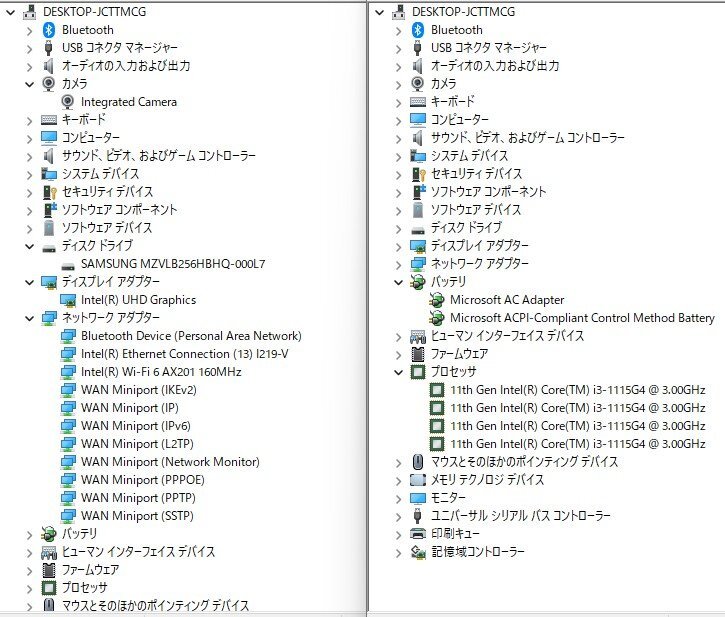This screenshot has height=617, width=725.
Task: Expand Bluetooth category in the left pane
Action: [30, 31]
